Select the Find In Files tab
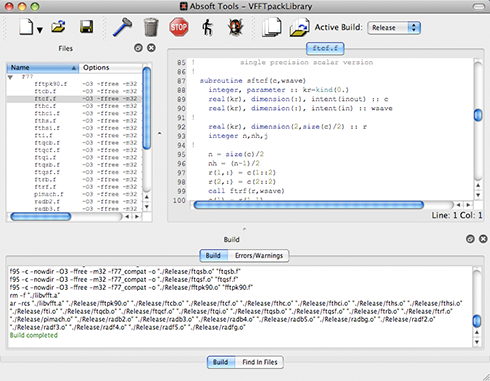Viewport: 490px width, 381px height. pyautogui.click(x=260, y=362)
